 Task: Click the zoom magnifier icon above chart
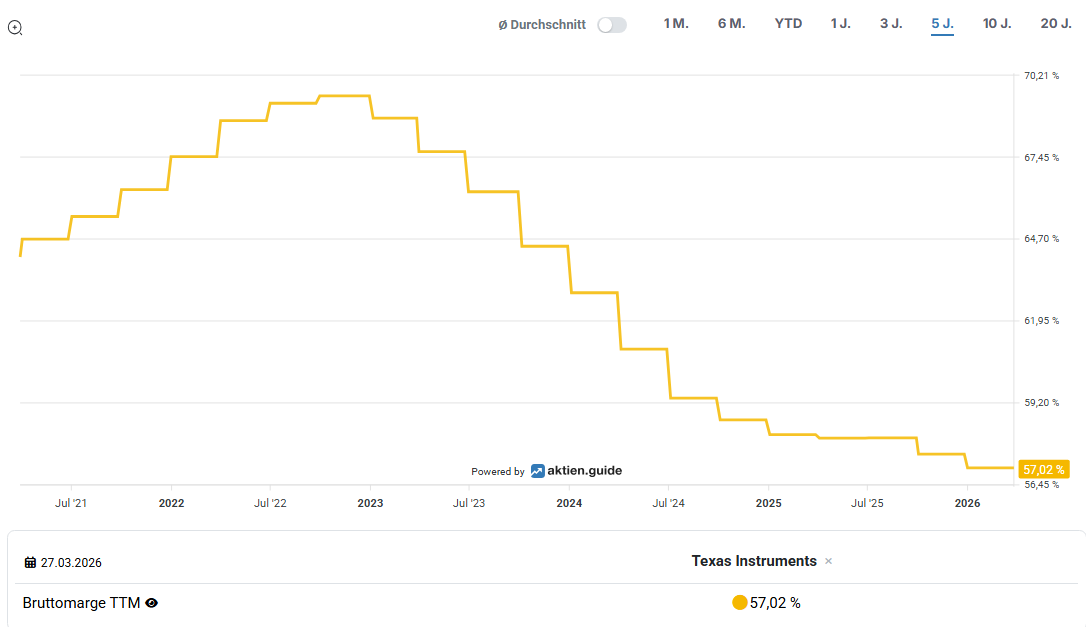15,28
